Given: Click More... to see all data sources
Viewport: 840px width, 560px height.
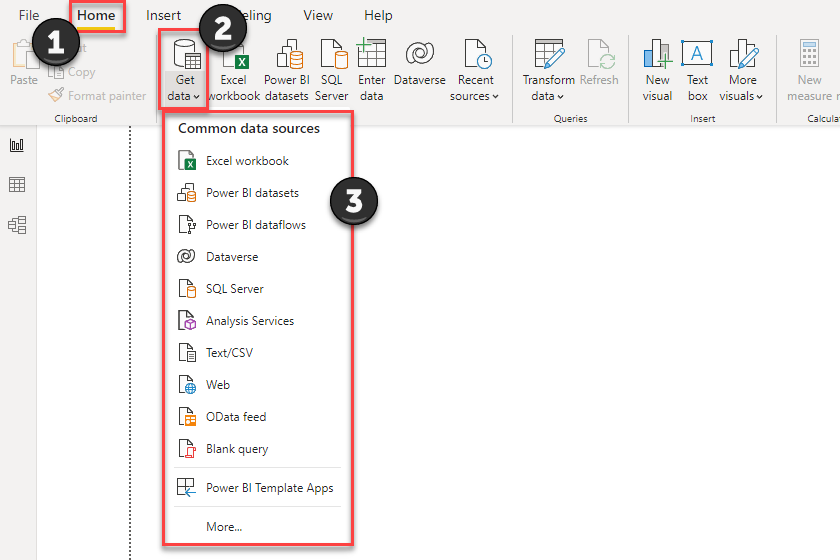Looking at the screenshot, I should 258,527.
